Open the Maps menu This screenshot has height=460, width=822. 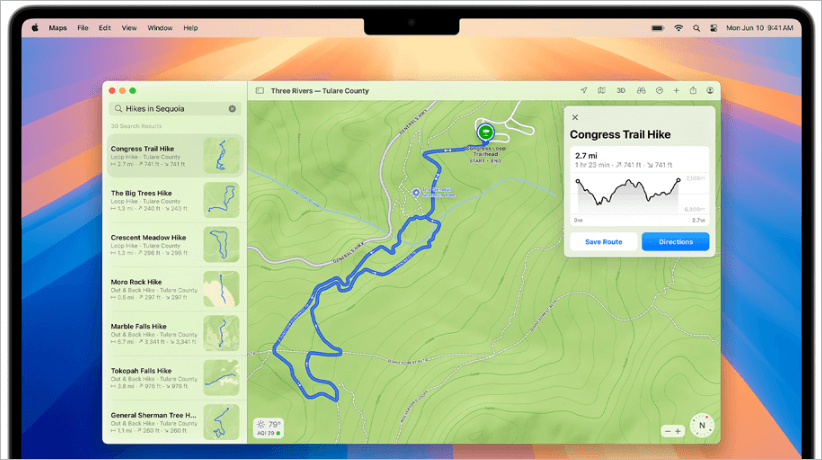click(x=58, y=28)
